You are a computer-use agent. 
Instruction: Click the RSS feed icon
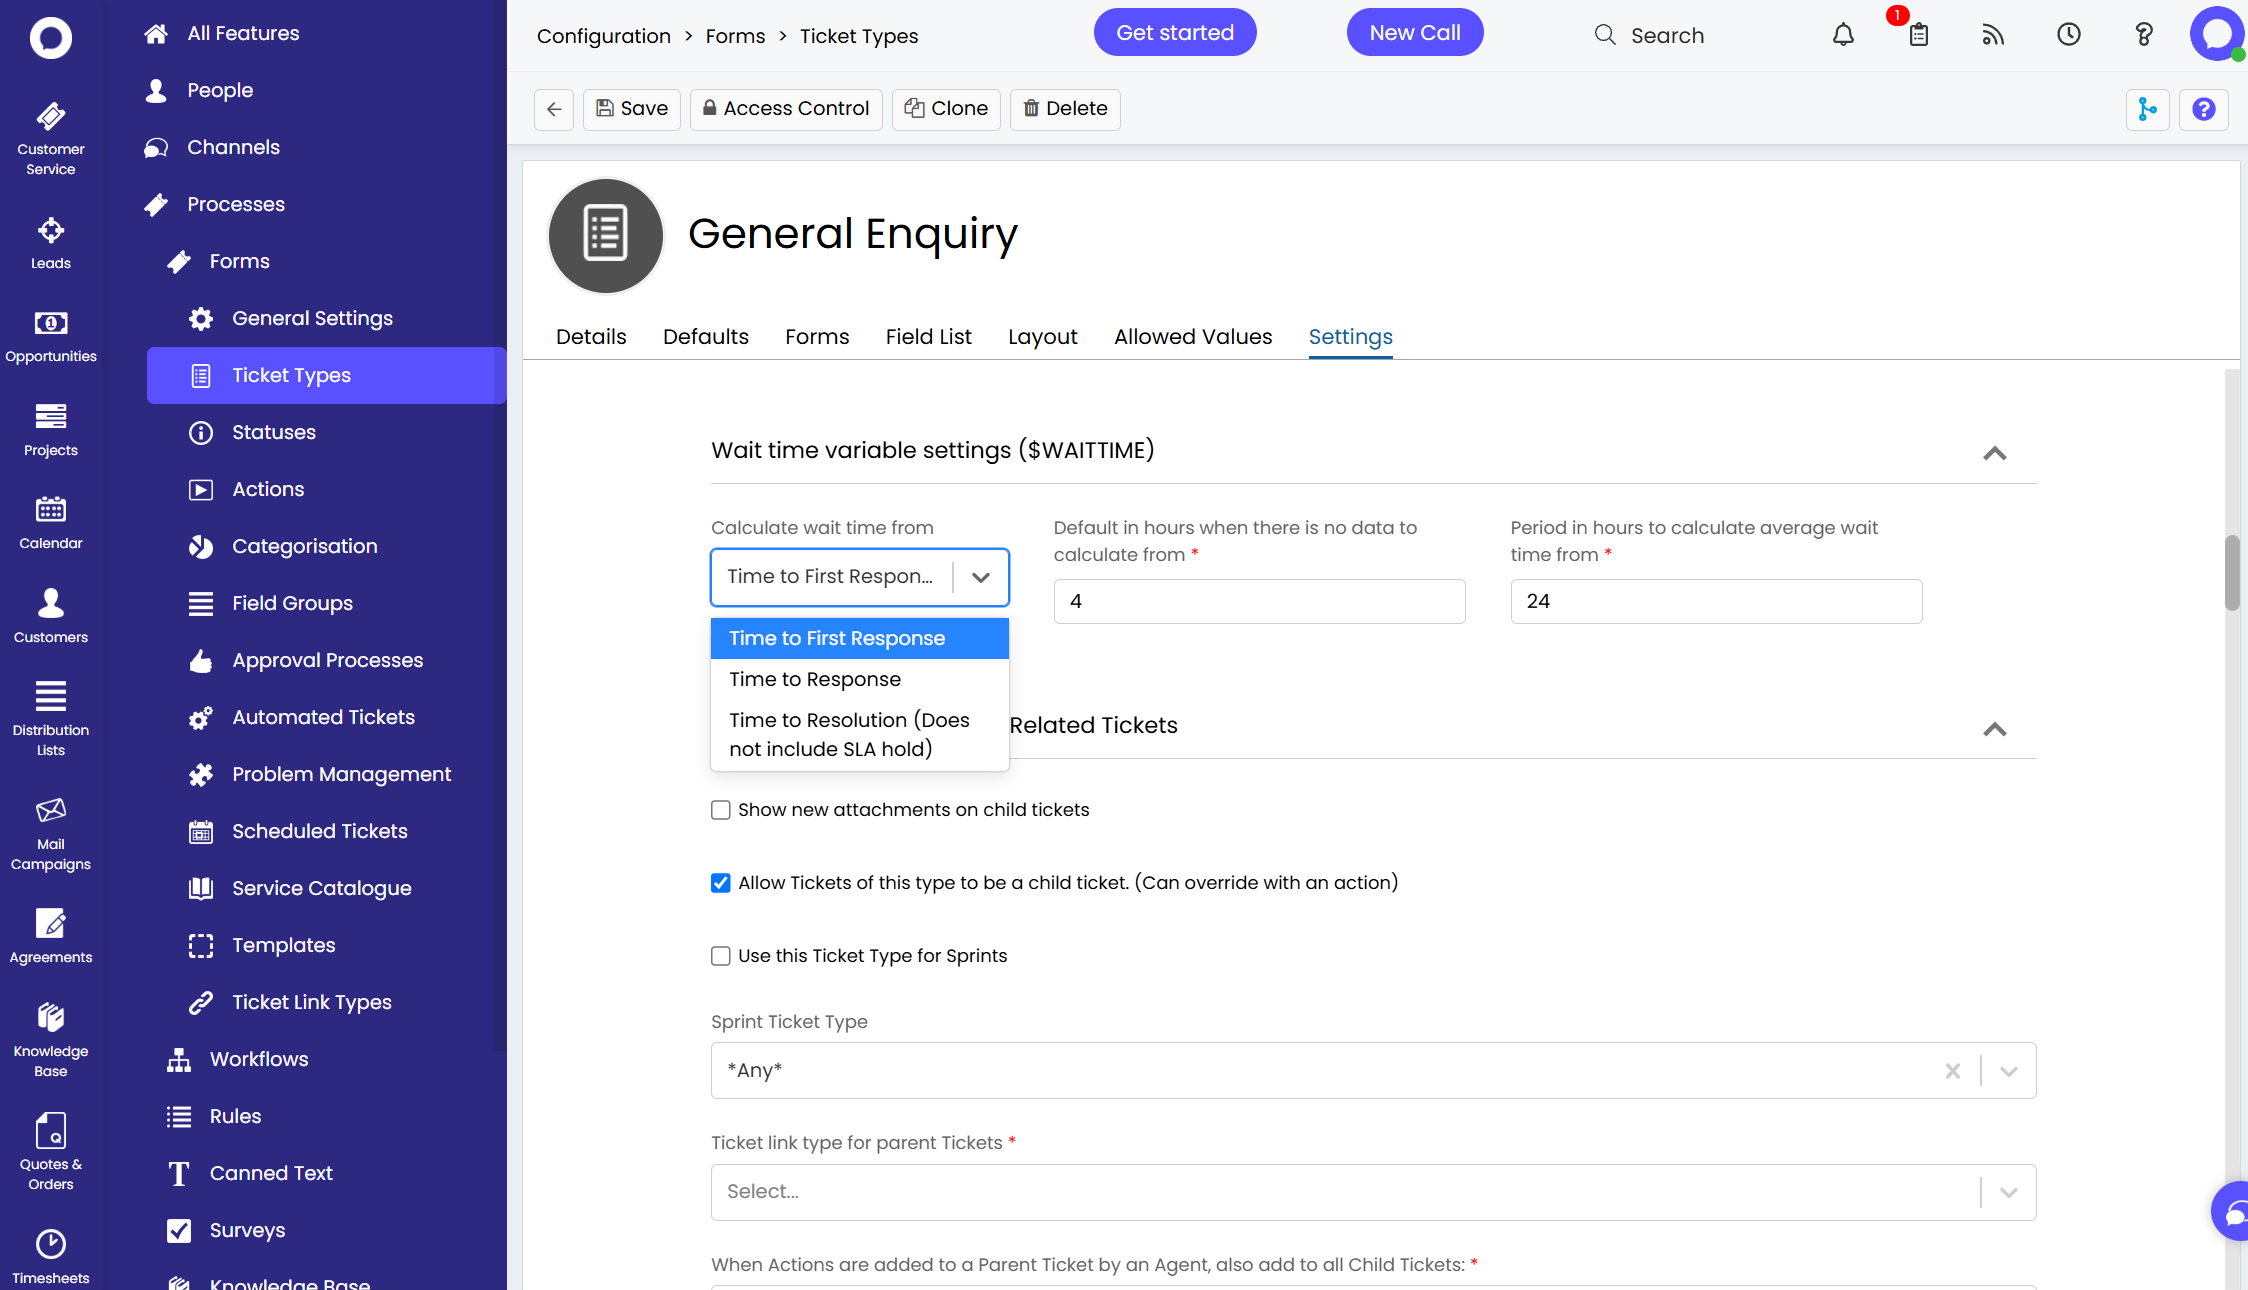point(1993,35)
